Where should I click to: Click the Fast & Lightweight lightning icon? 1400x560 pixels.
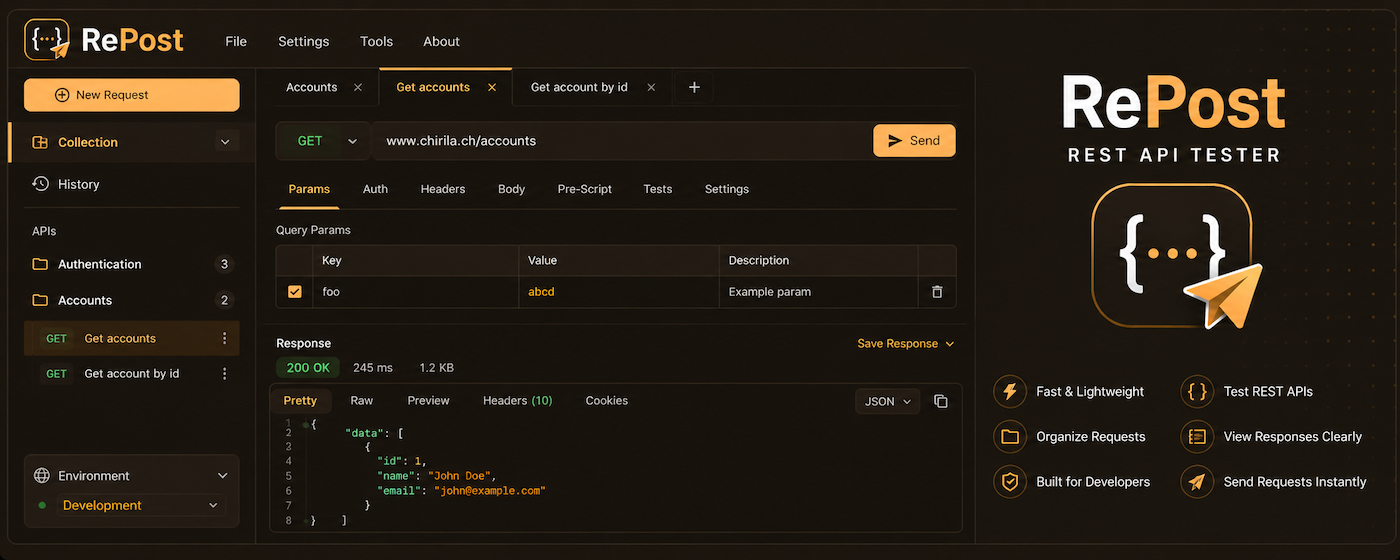1010,391
